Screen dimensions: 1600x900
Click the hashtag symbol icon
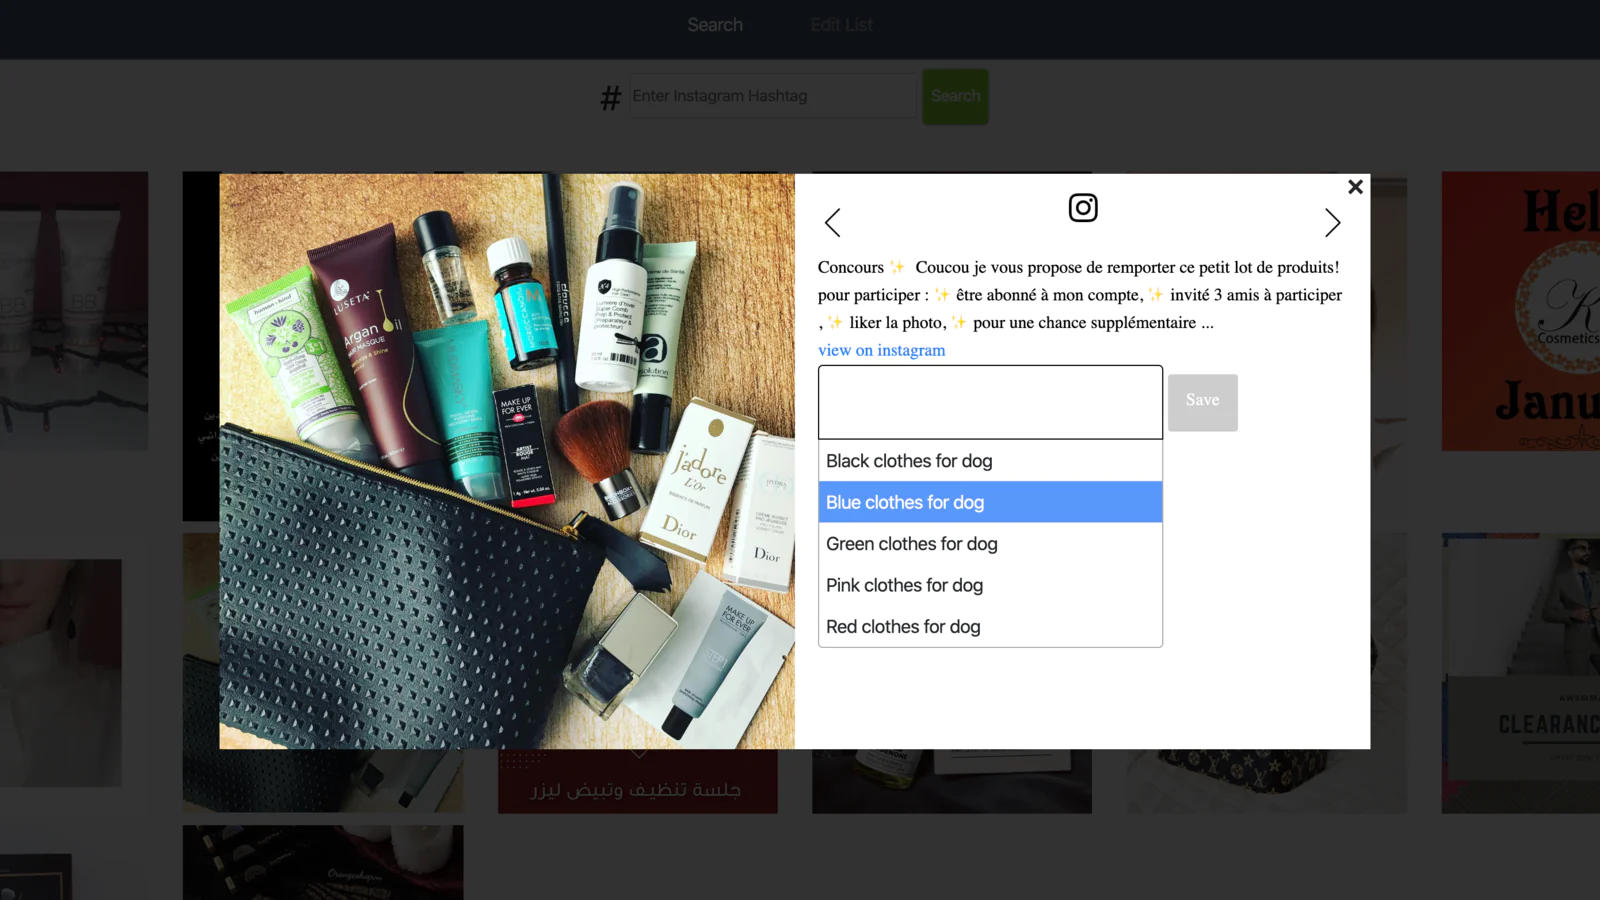[610, 98]
